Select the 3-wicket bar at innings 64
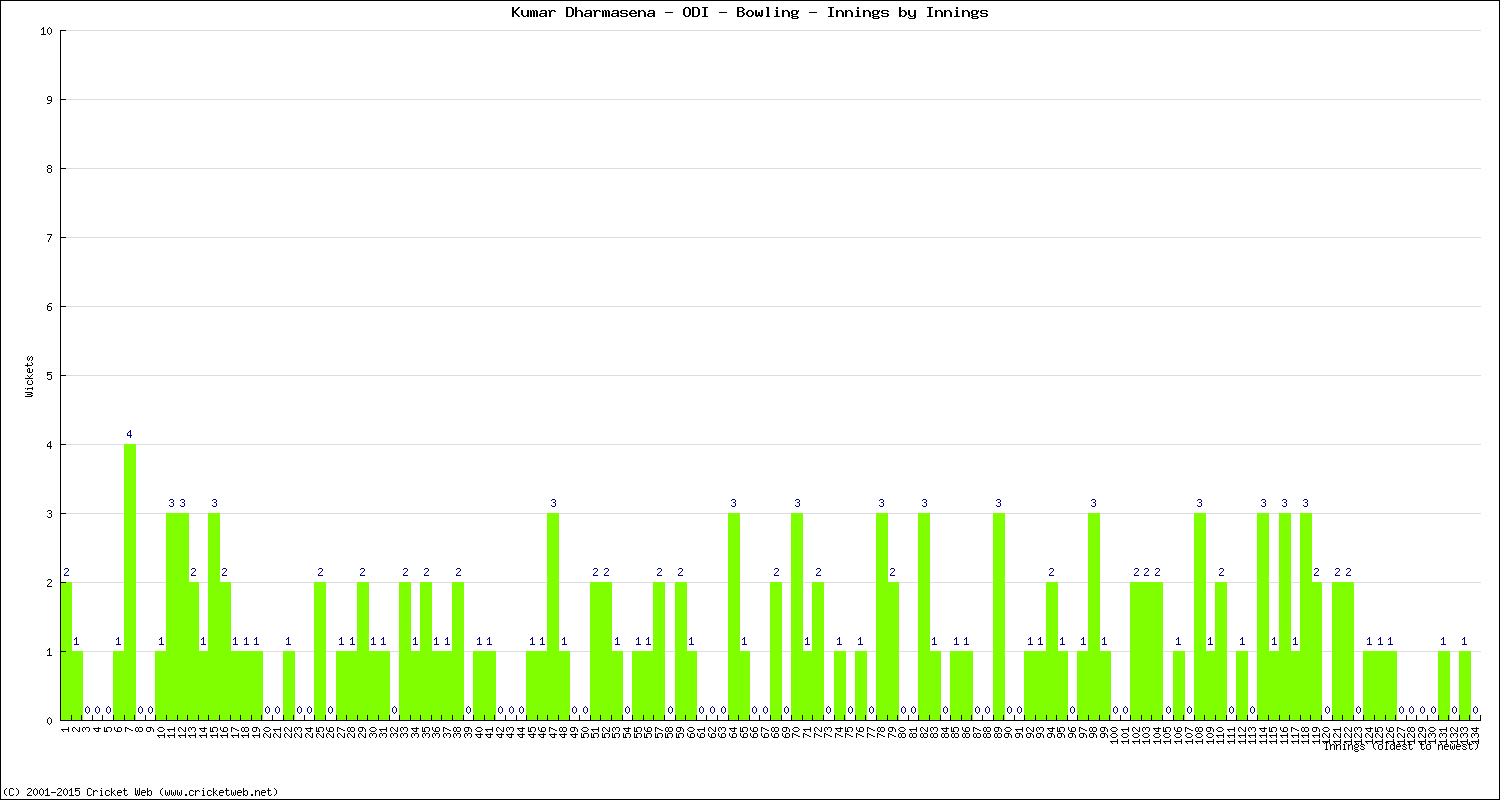This screenshot has width=1500, height=800. (733, 617)
